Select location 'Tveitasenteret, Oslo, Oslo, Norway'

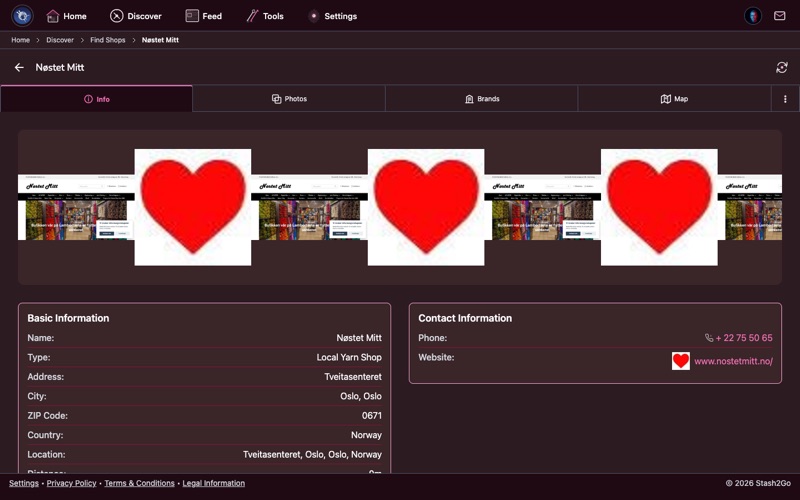[312, 454]
